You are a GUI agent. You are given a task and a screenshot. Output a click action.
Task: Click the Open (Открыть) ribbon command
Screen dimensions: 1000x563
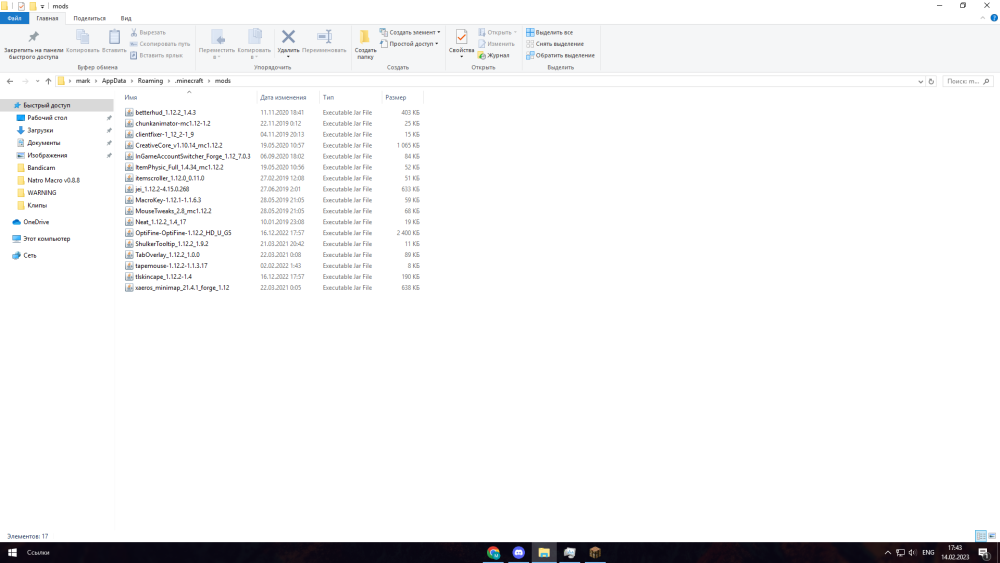[x=497, y=33]
